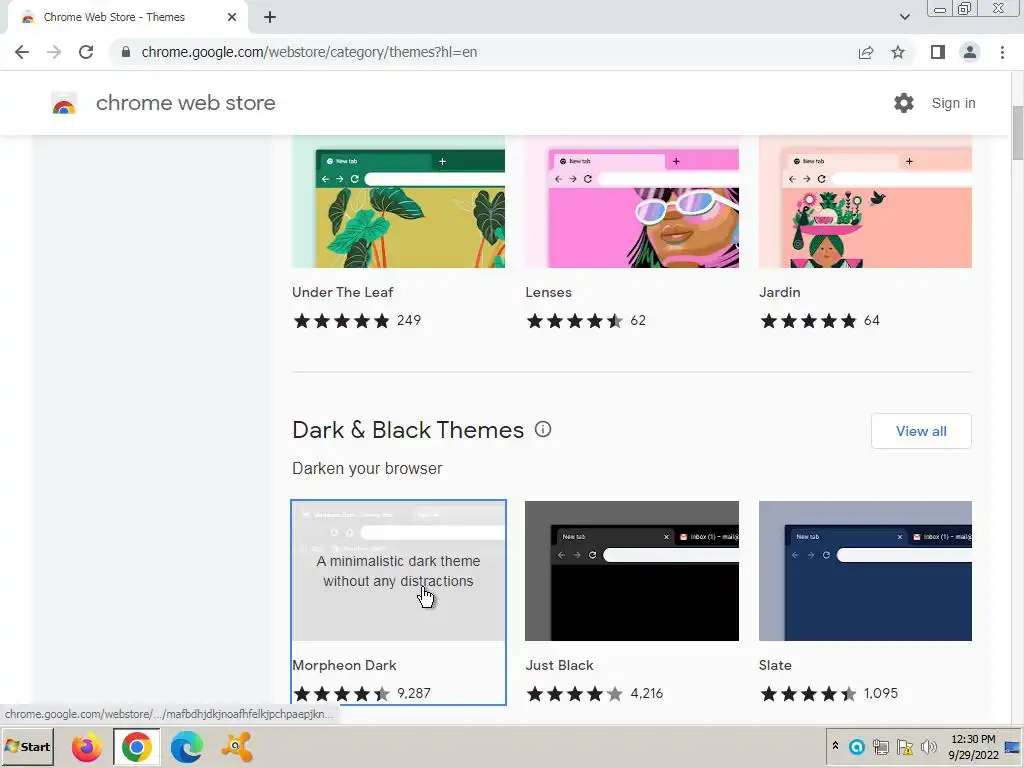
Task: Open the Chrome three-dot menu
Action: point(1002,52)
